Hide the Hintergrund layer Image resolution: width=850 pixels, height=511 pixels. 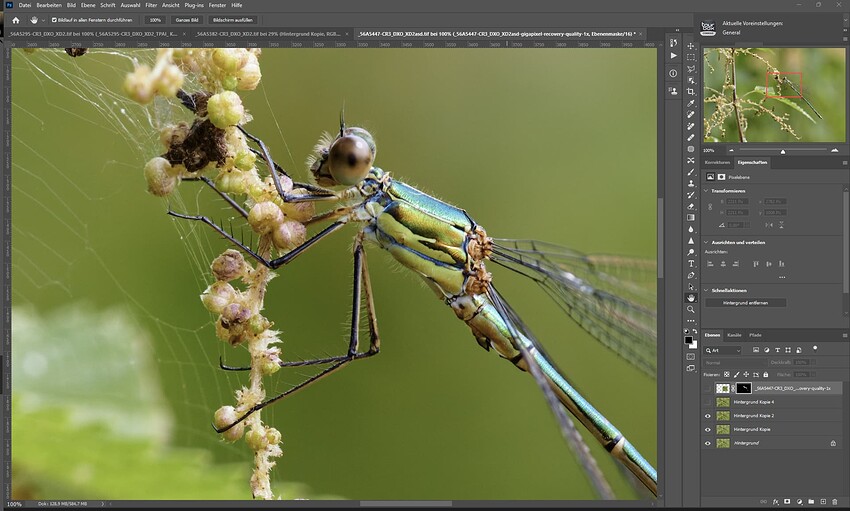click(x=707, y=443)
